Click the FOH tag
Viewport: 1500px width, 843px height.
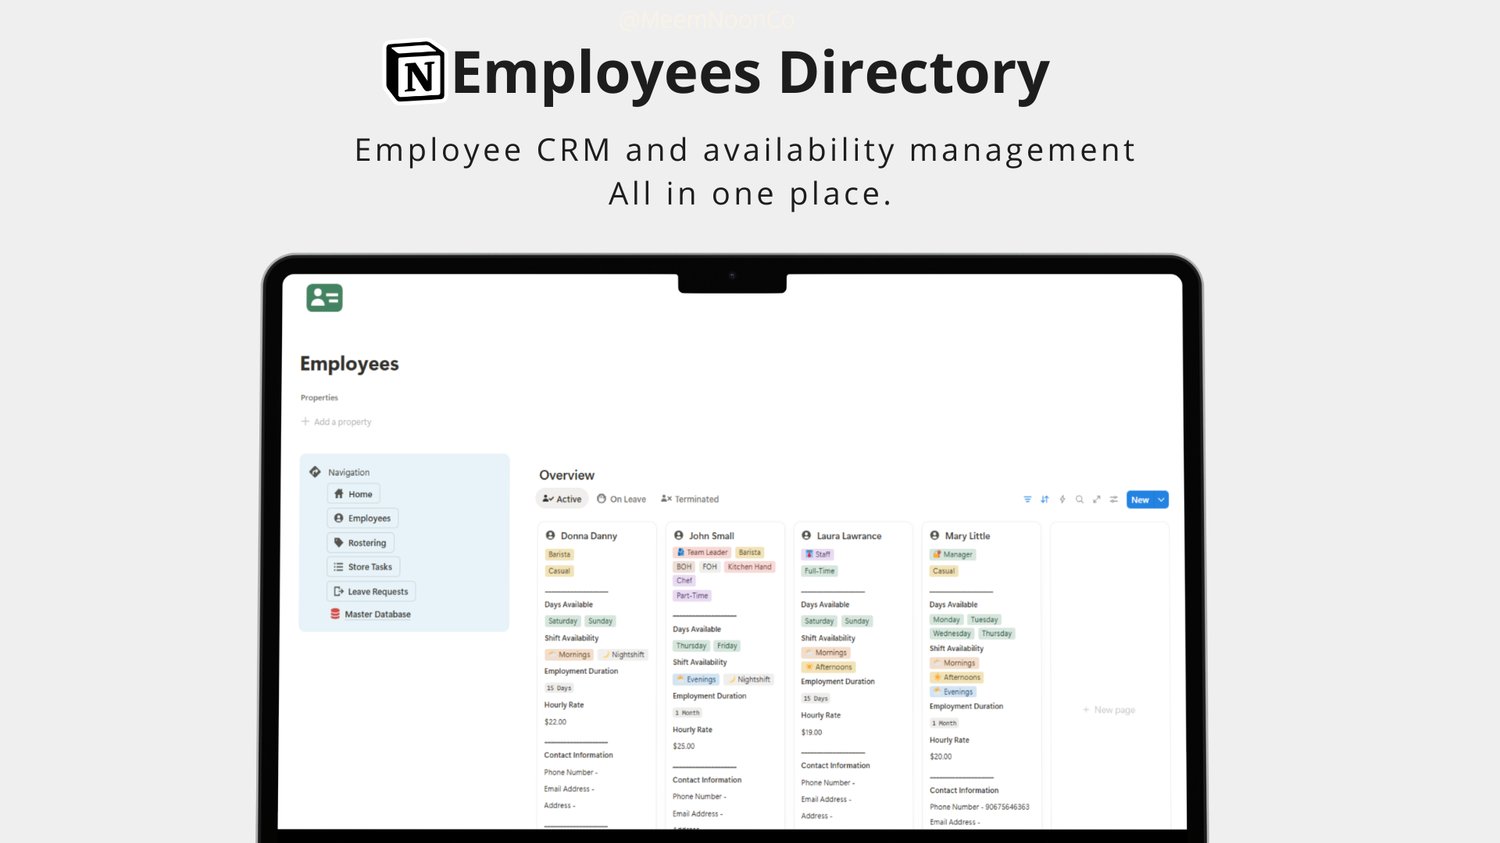coord(710,567)
